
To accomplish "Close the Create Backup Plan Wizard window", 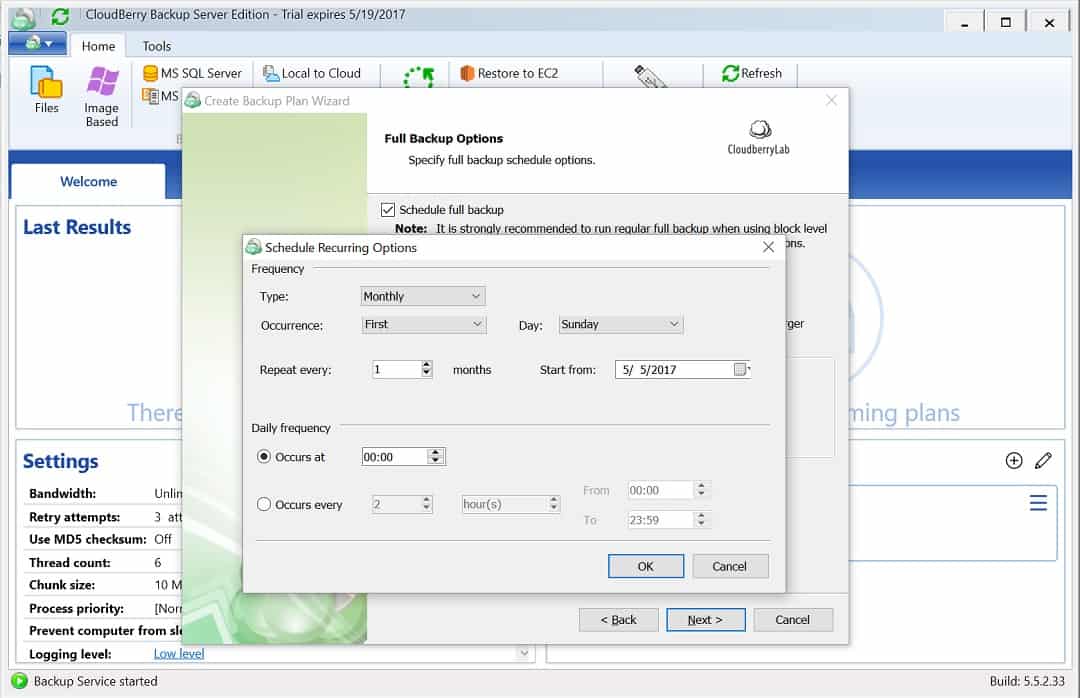I will click(831, 101).
